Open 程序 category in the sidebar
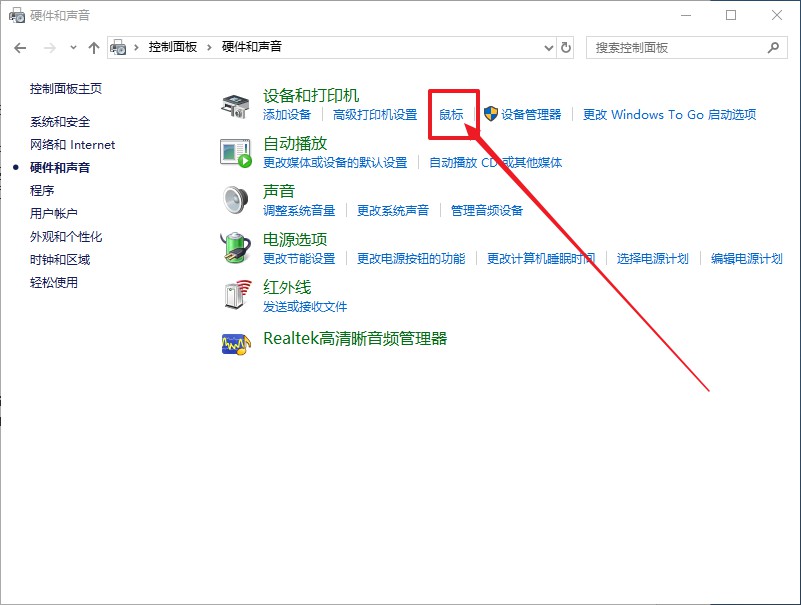801x605 pixels. point(42,191)
